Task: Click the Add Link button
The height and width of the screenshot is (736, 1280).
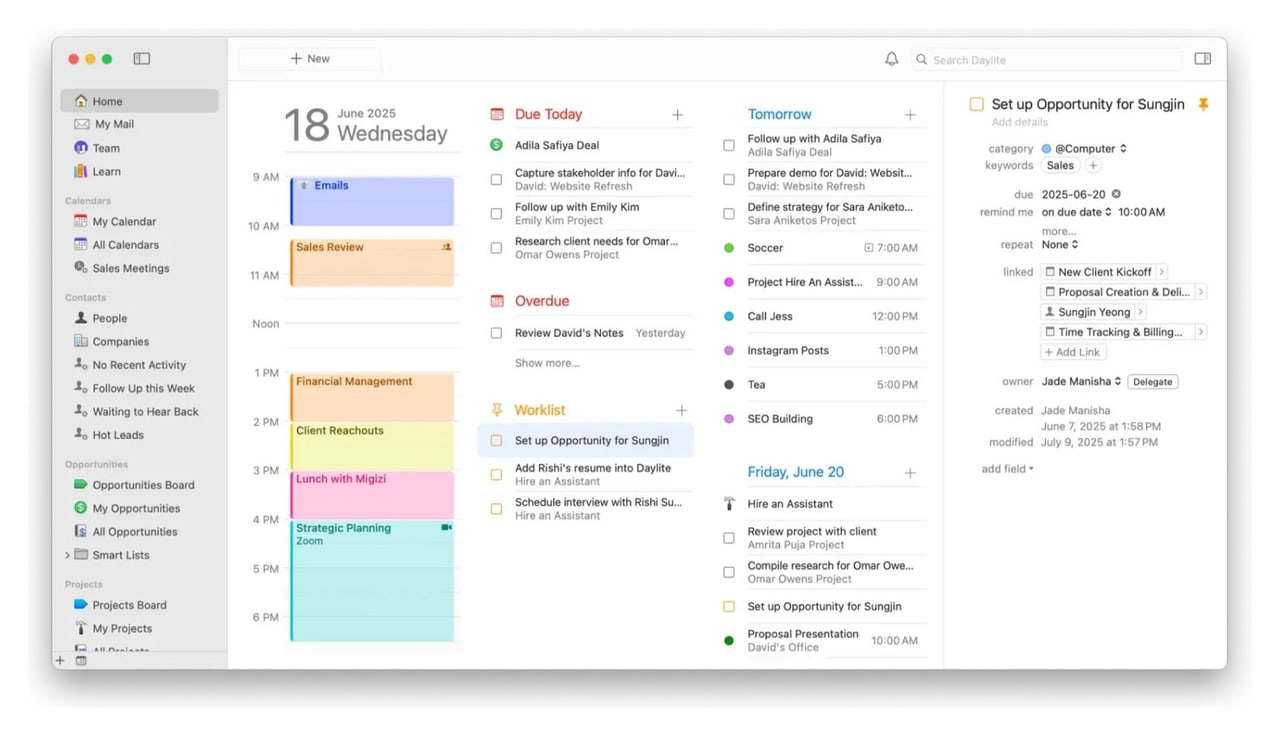Action: tap(1072, 352)
